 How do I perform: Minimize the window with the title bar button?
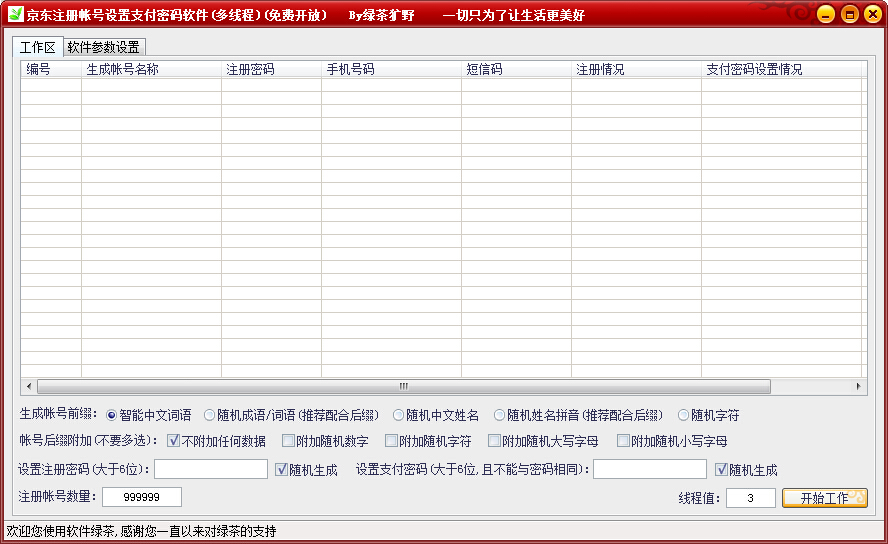825,15
